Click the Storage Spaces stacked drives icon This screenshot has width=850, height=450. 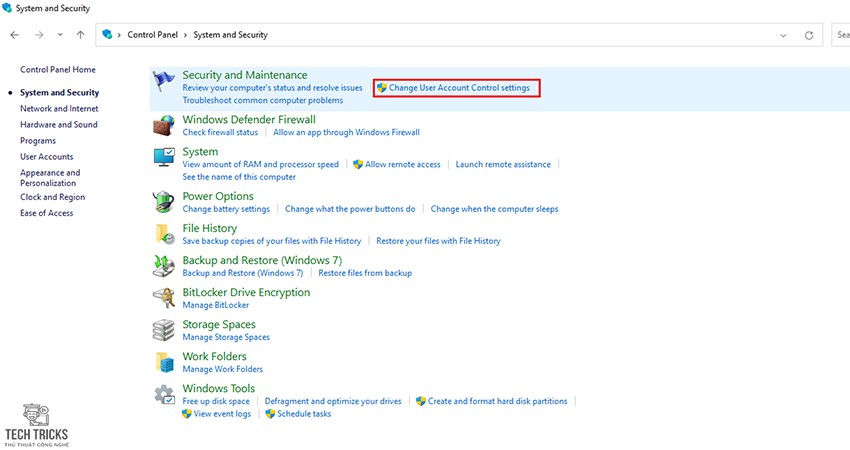[x=164, y=330]
